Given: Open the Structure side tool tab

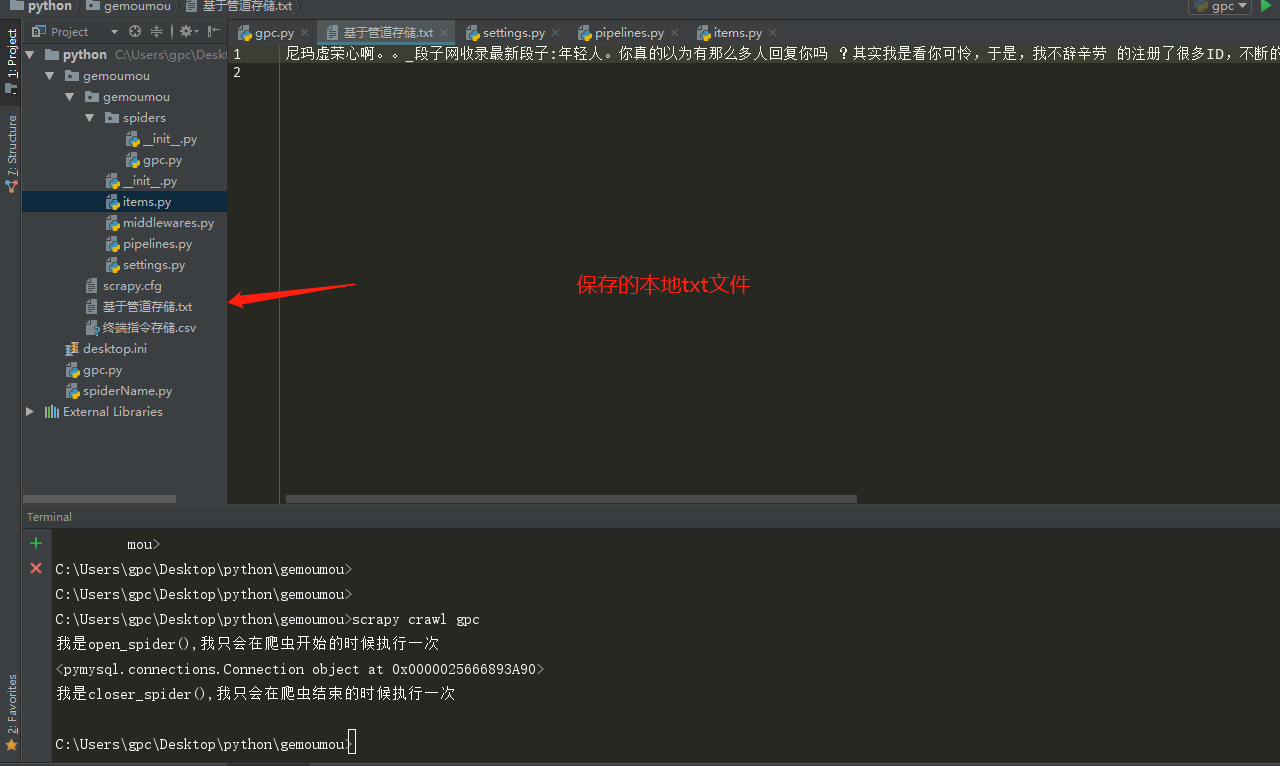Looking at the screenshot, I should (x=11, y=153).
